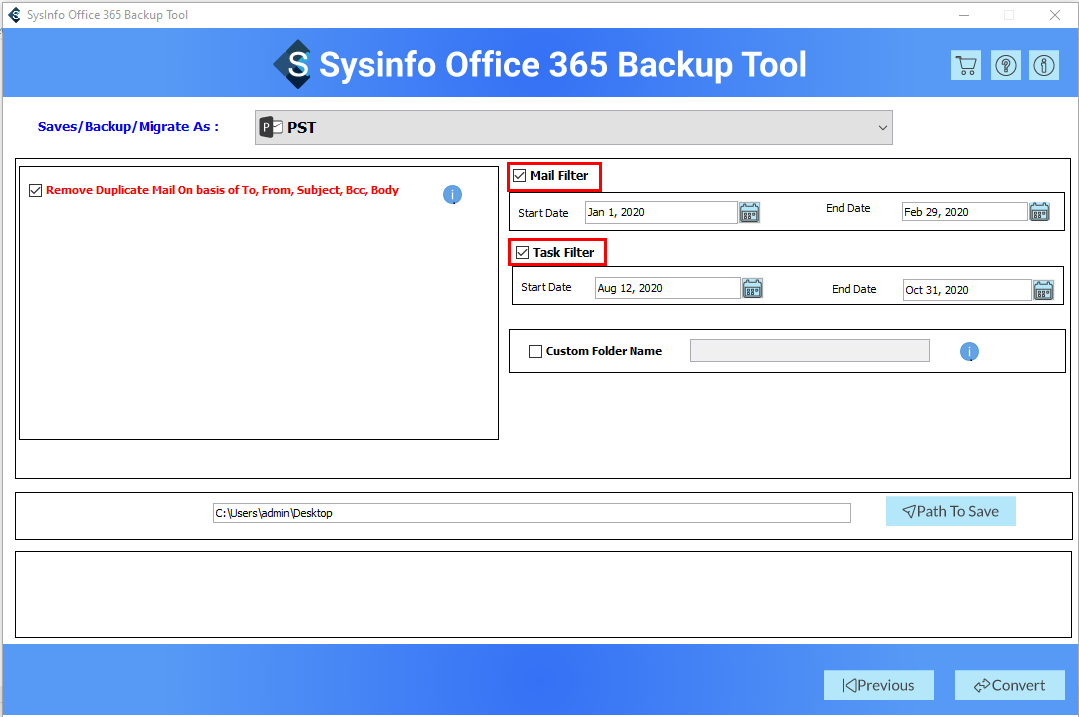1079x717 pixels.
Task: Minimize the SysInfo Office 365 Backup window
Action: 963,15
